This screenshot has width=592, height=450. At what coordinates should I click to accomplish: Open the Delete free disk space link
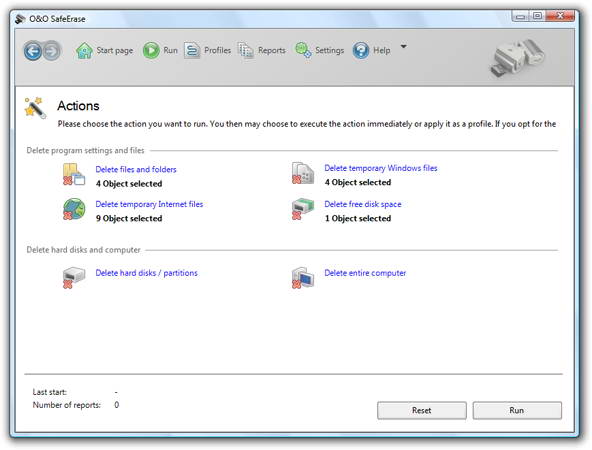coord(363,204)
